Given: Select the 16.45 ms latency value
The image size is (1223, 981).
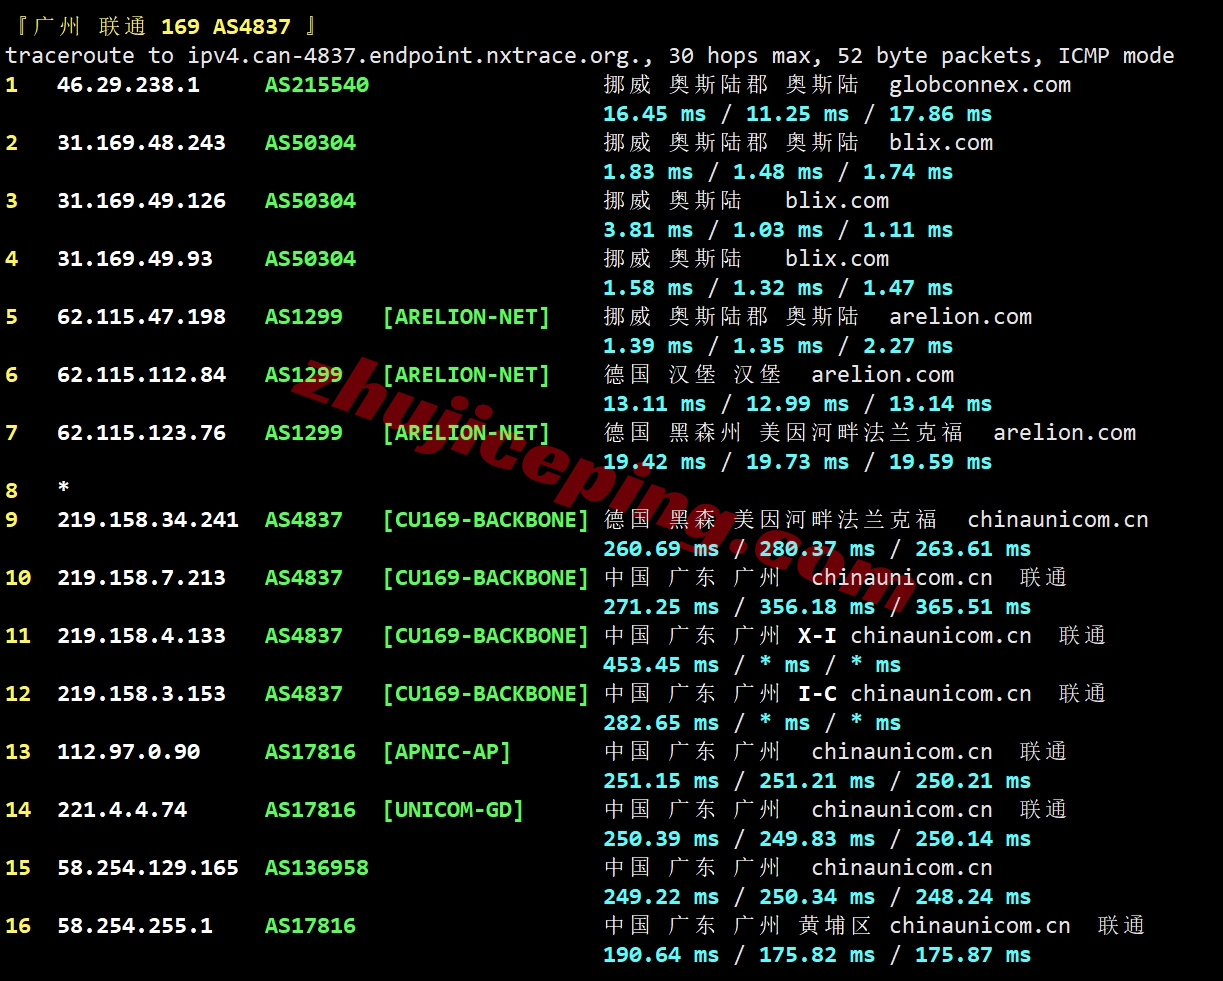Looking at the screenshot, I should click(655, 114).
